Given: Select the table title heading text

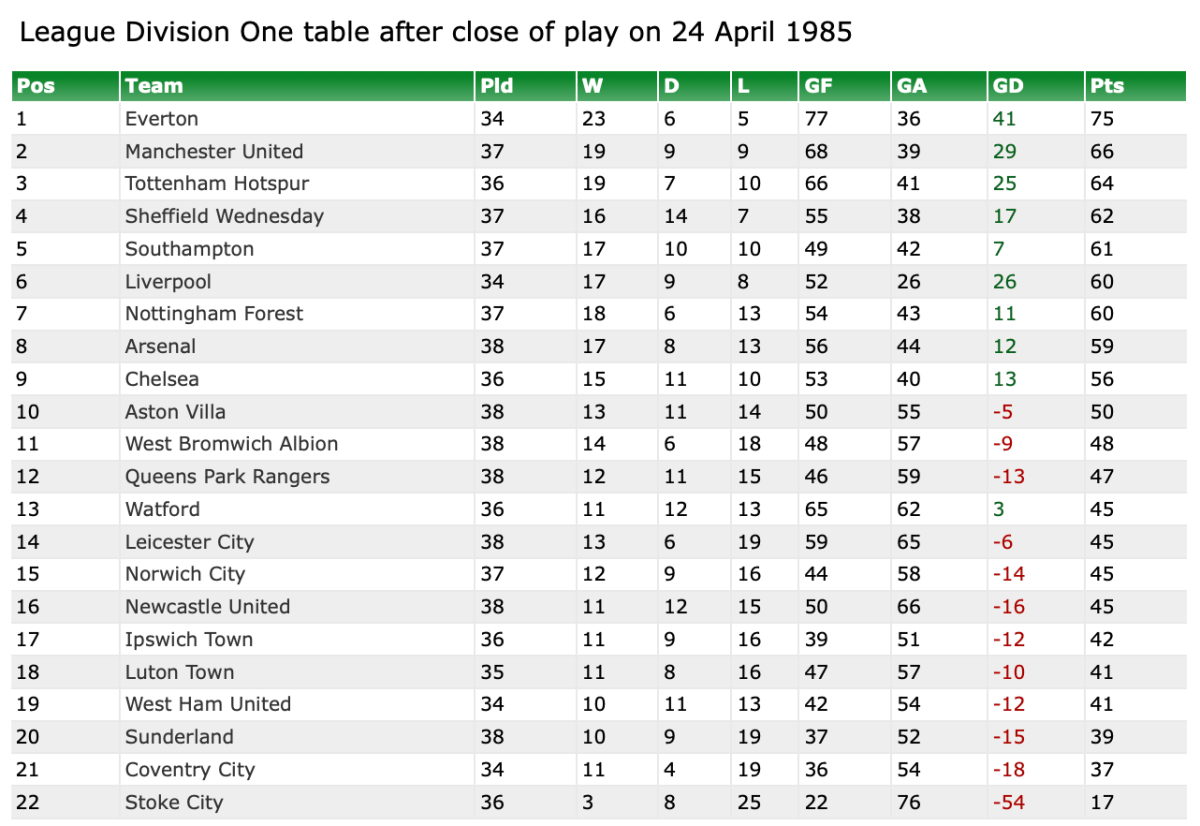Looking at the screenshot, I should point(436,32).
